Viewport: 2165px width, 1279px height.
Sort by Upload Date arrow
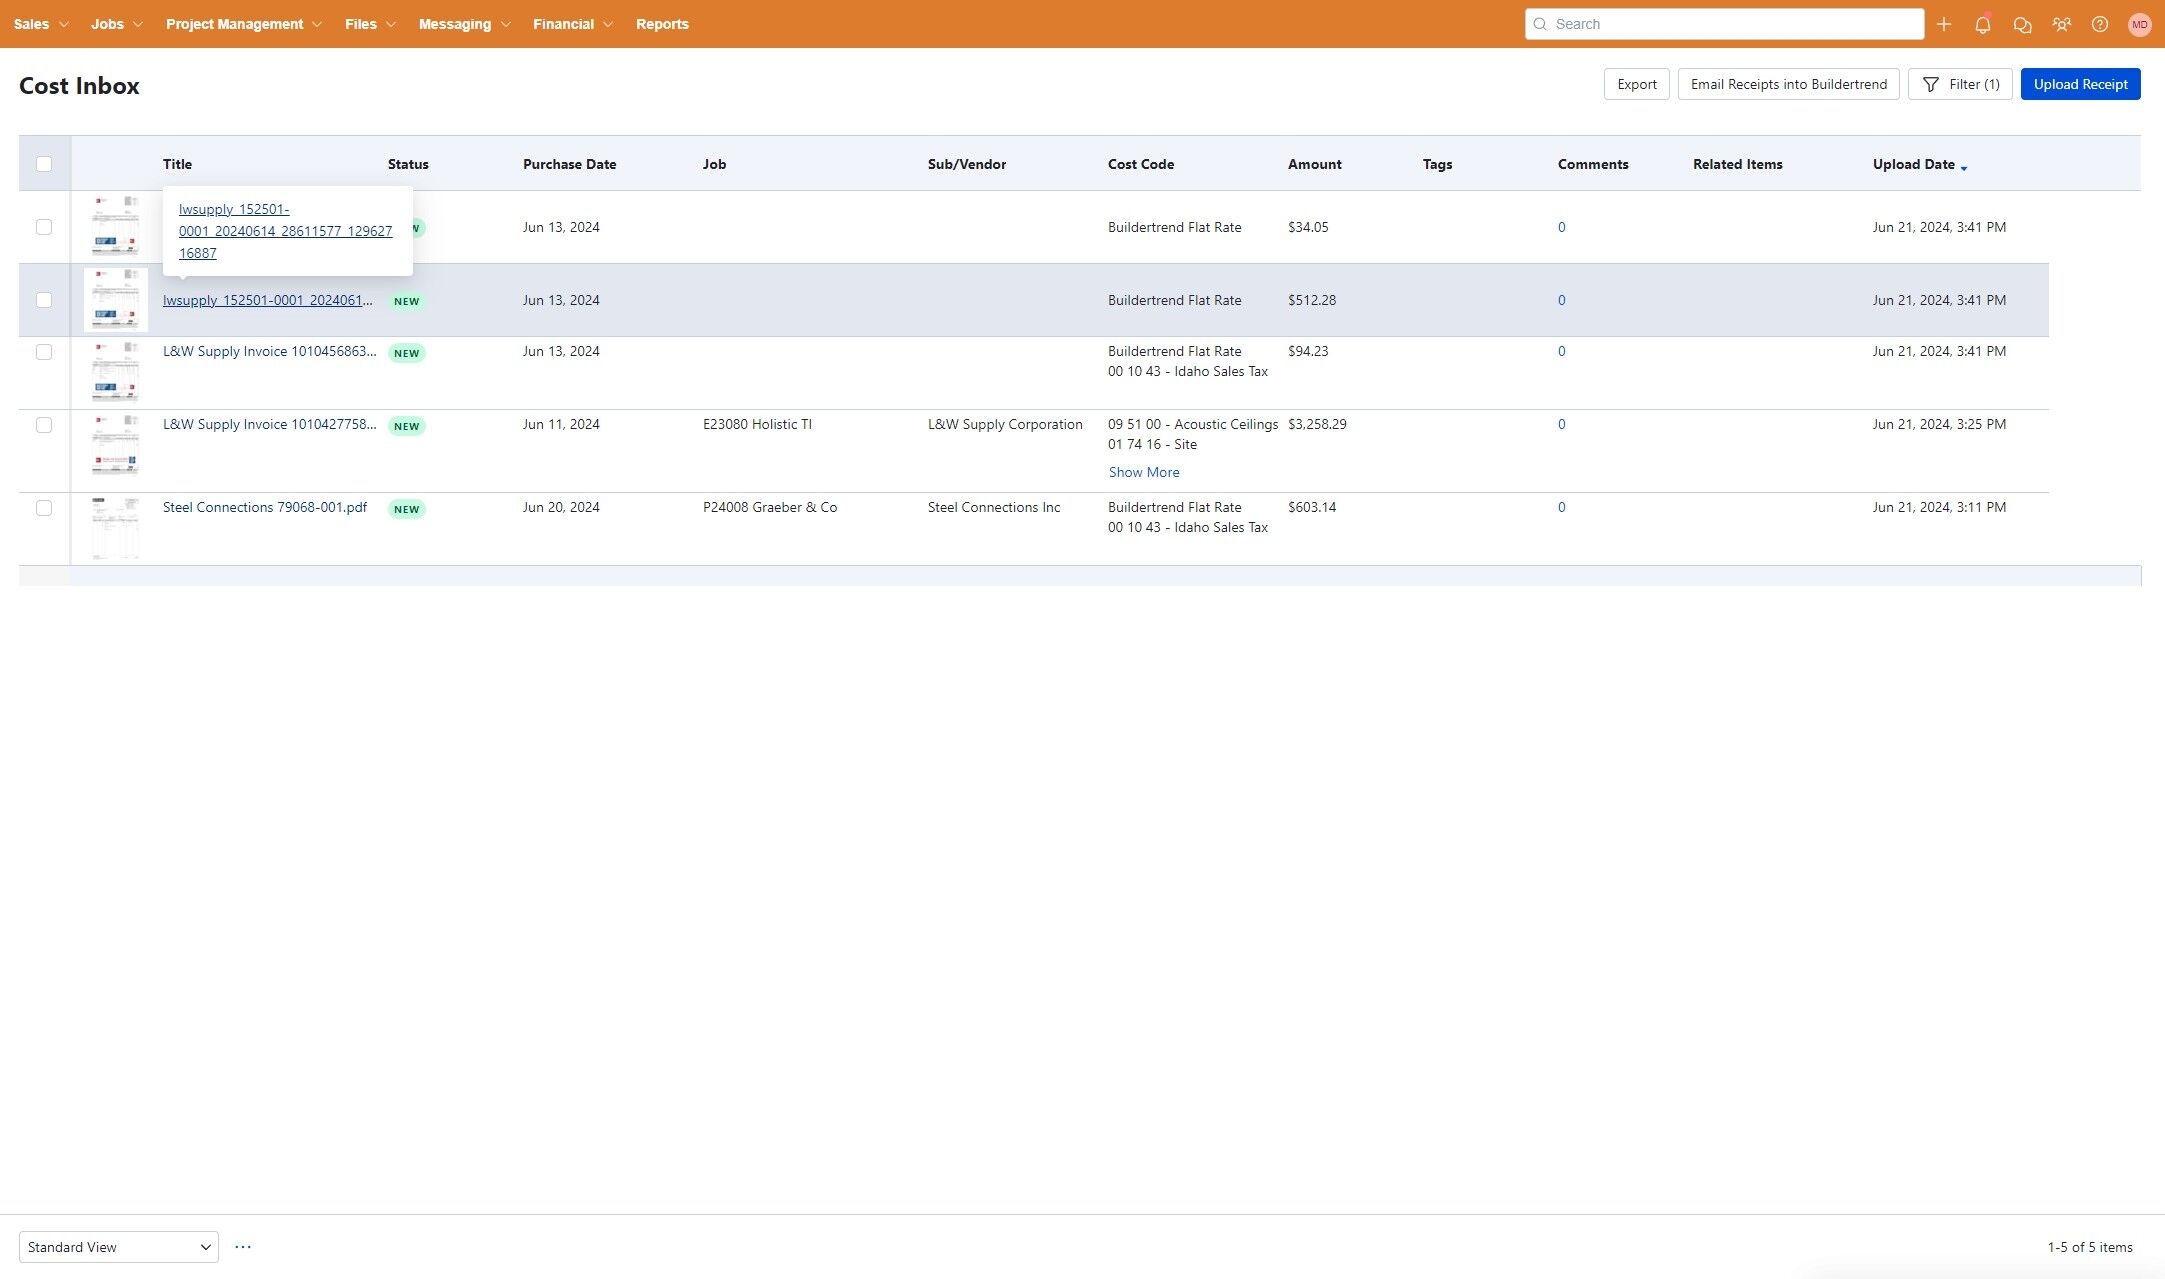click(1963, 167)
